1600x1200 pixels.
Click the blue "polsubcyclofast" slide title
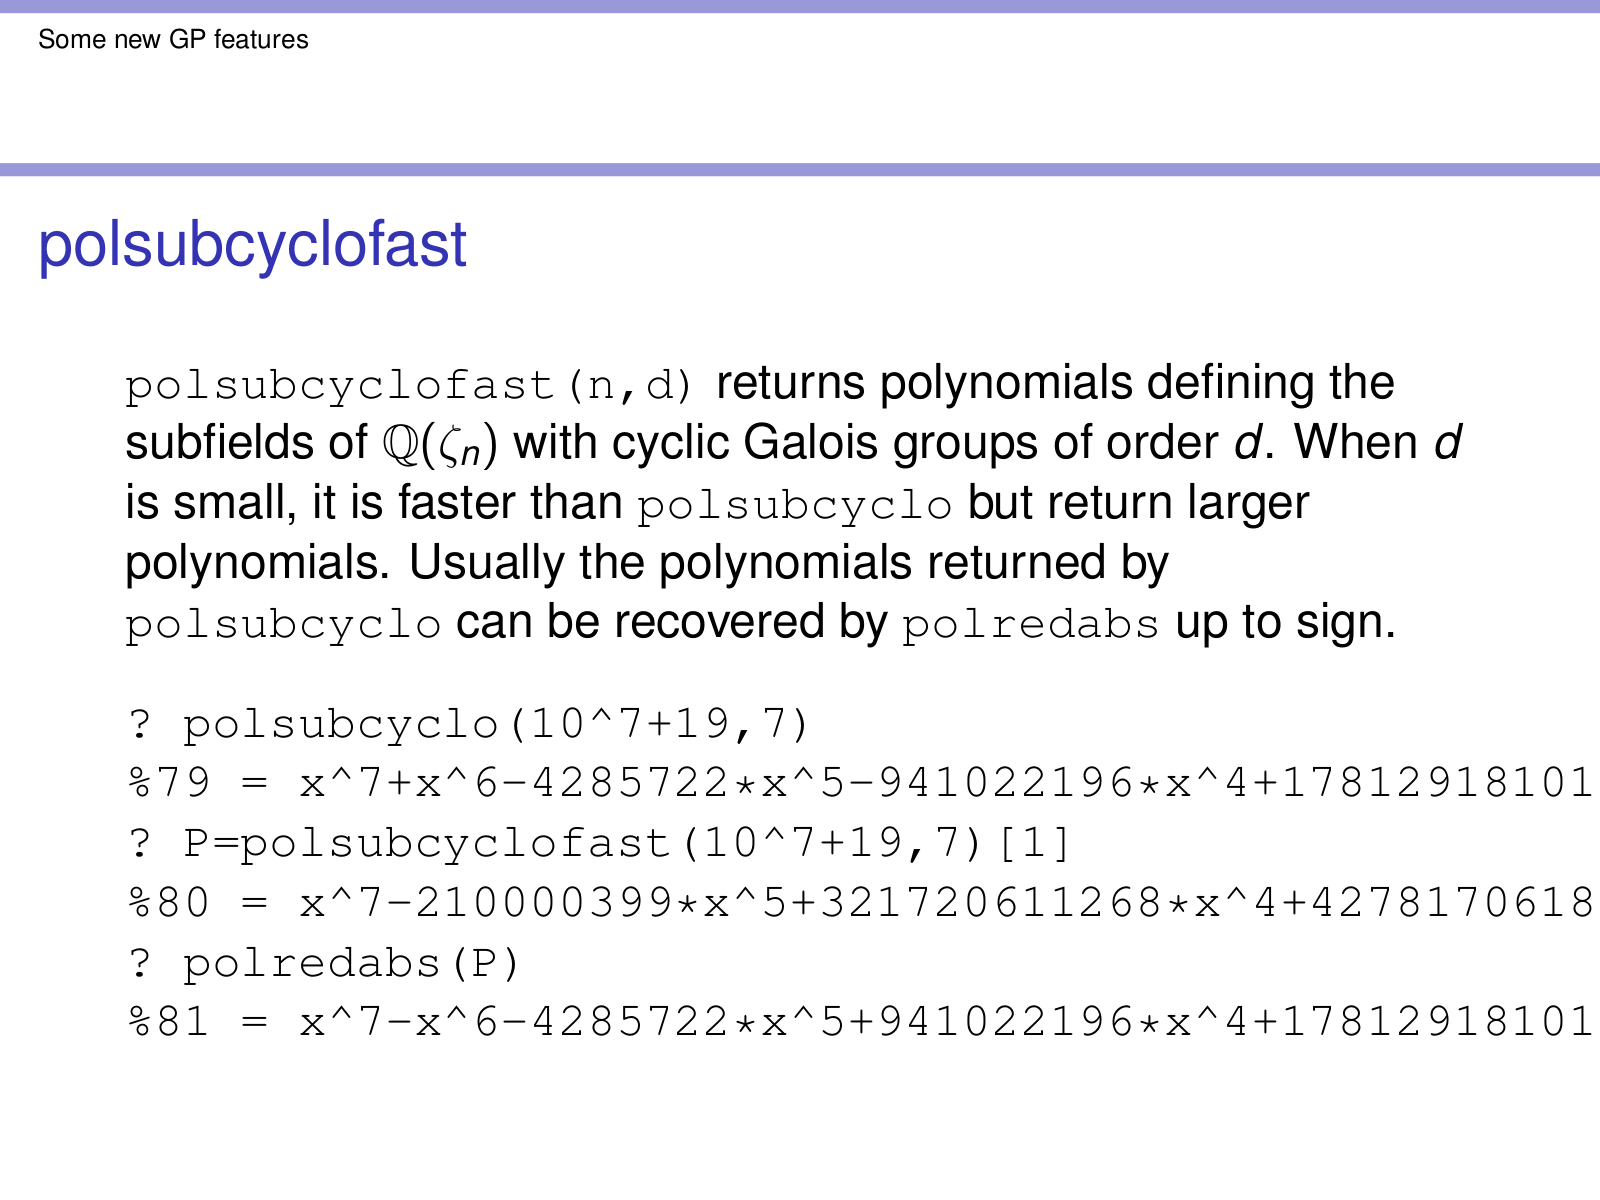[x=252, y=245]
